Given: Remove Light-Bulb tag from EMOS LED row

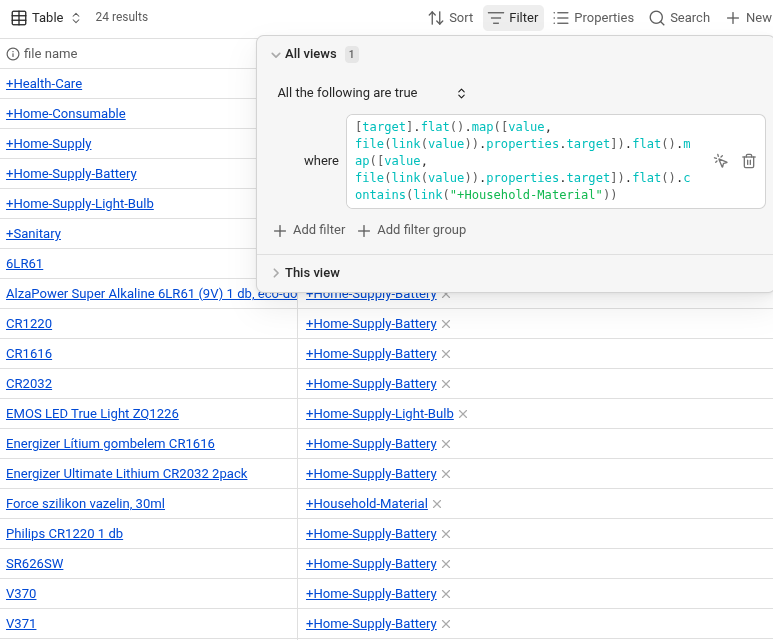Looking at the screenshot, I should click(463, 414).
